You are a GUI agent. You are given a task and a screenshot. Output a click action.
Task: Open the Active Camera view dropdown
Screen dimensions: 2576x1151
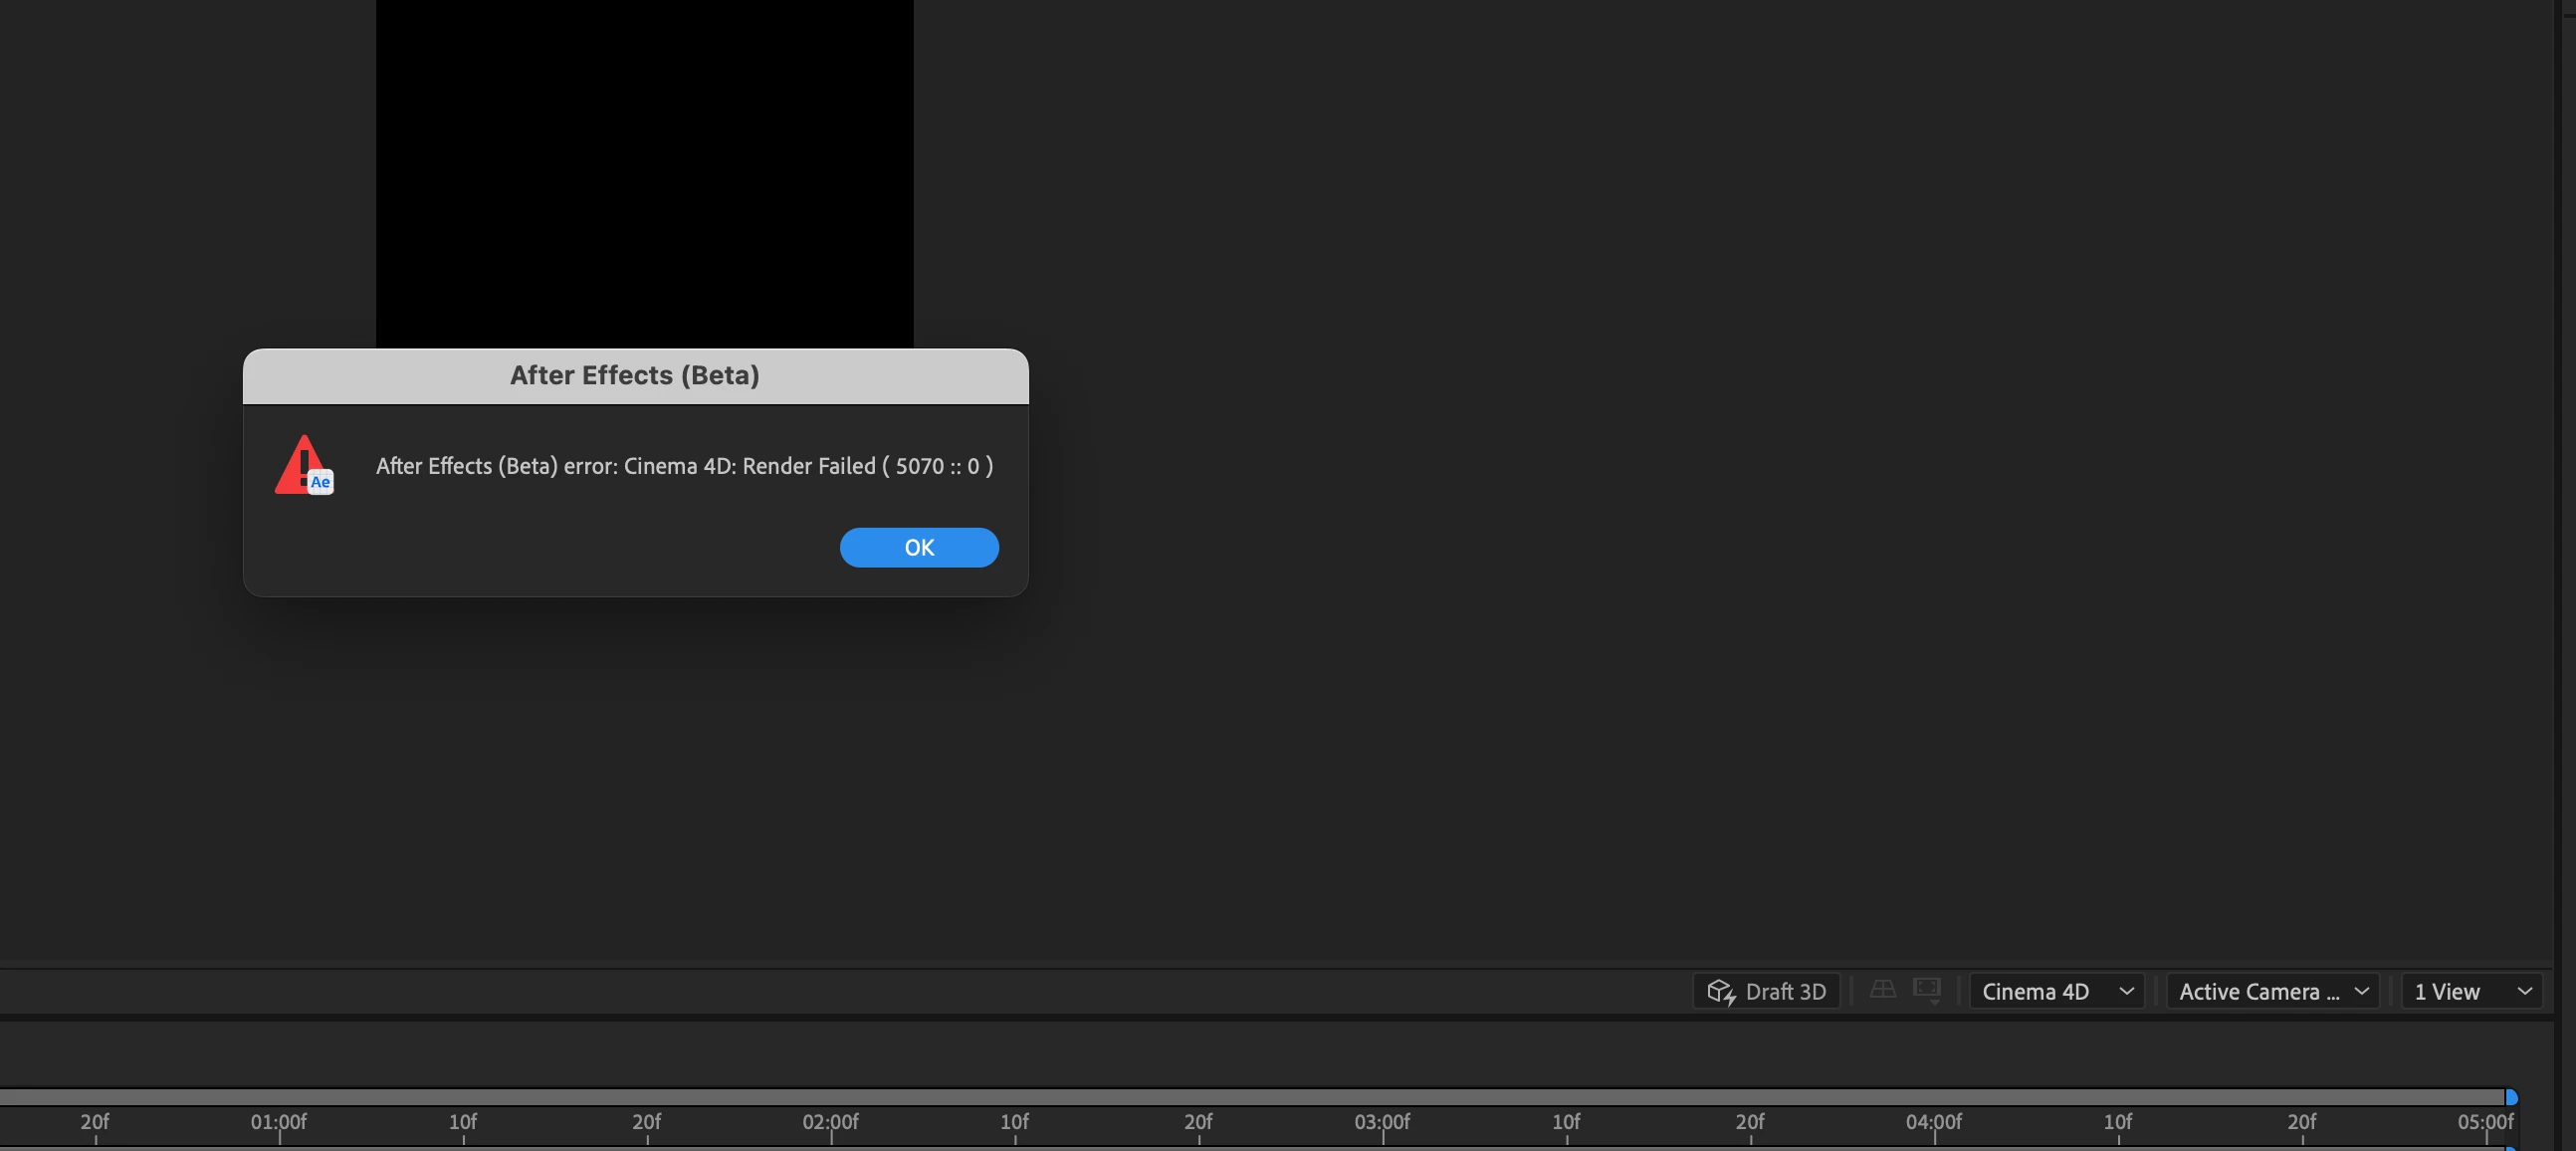[x=2272, y=991]
